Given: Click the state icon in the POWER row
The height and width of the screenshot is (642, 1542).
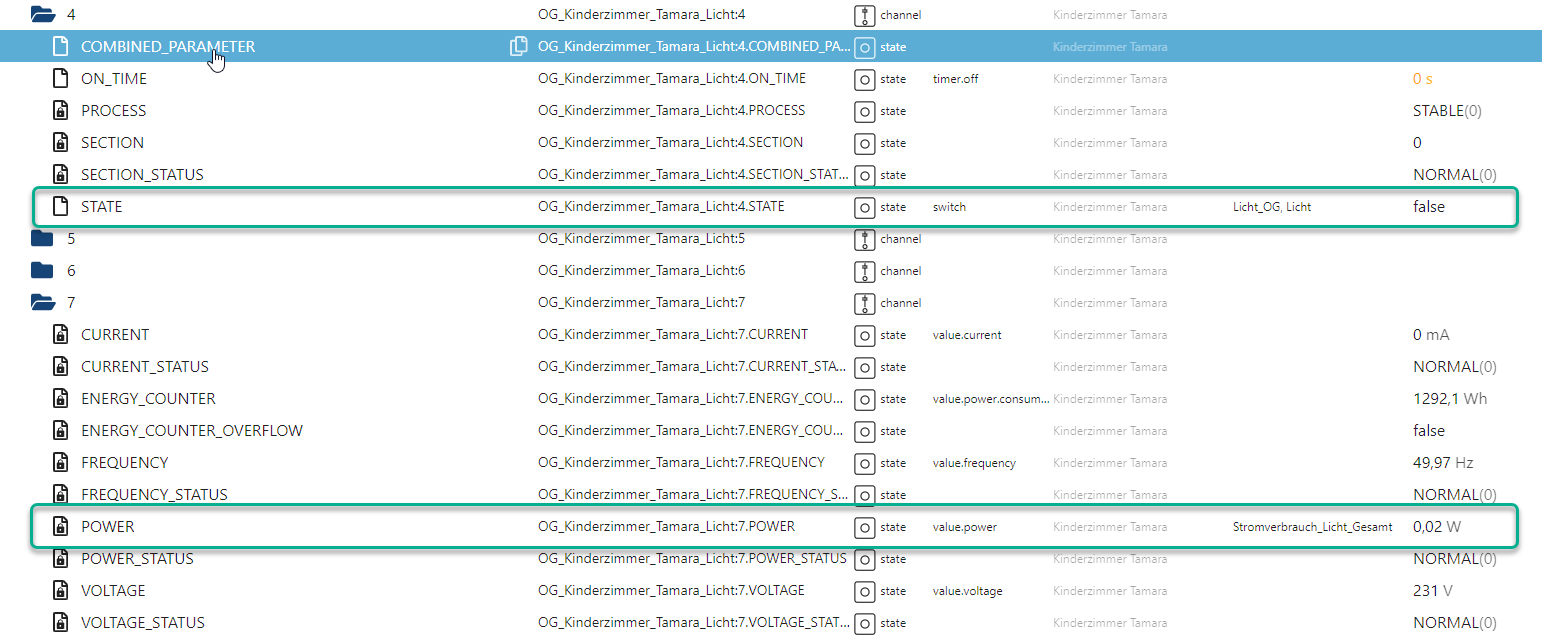Looking at the screenshot, I should pos(865,527).
